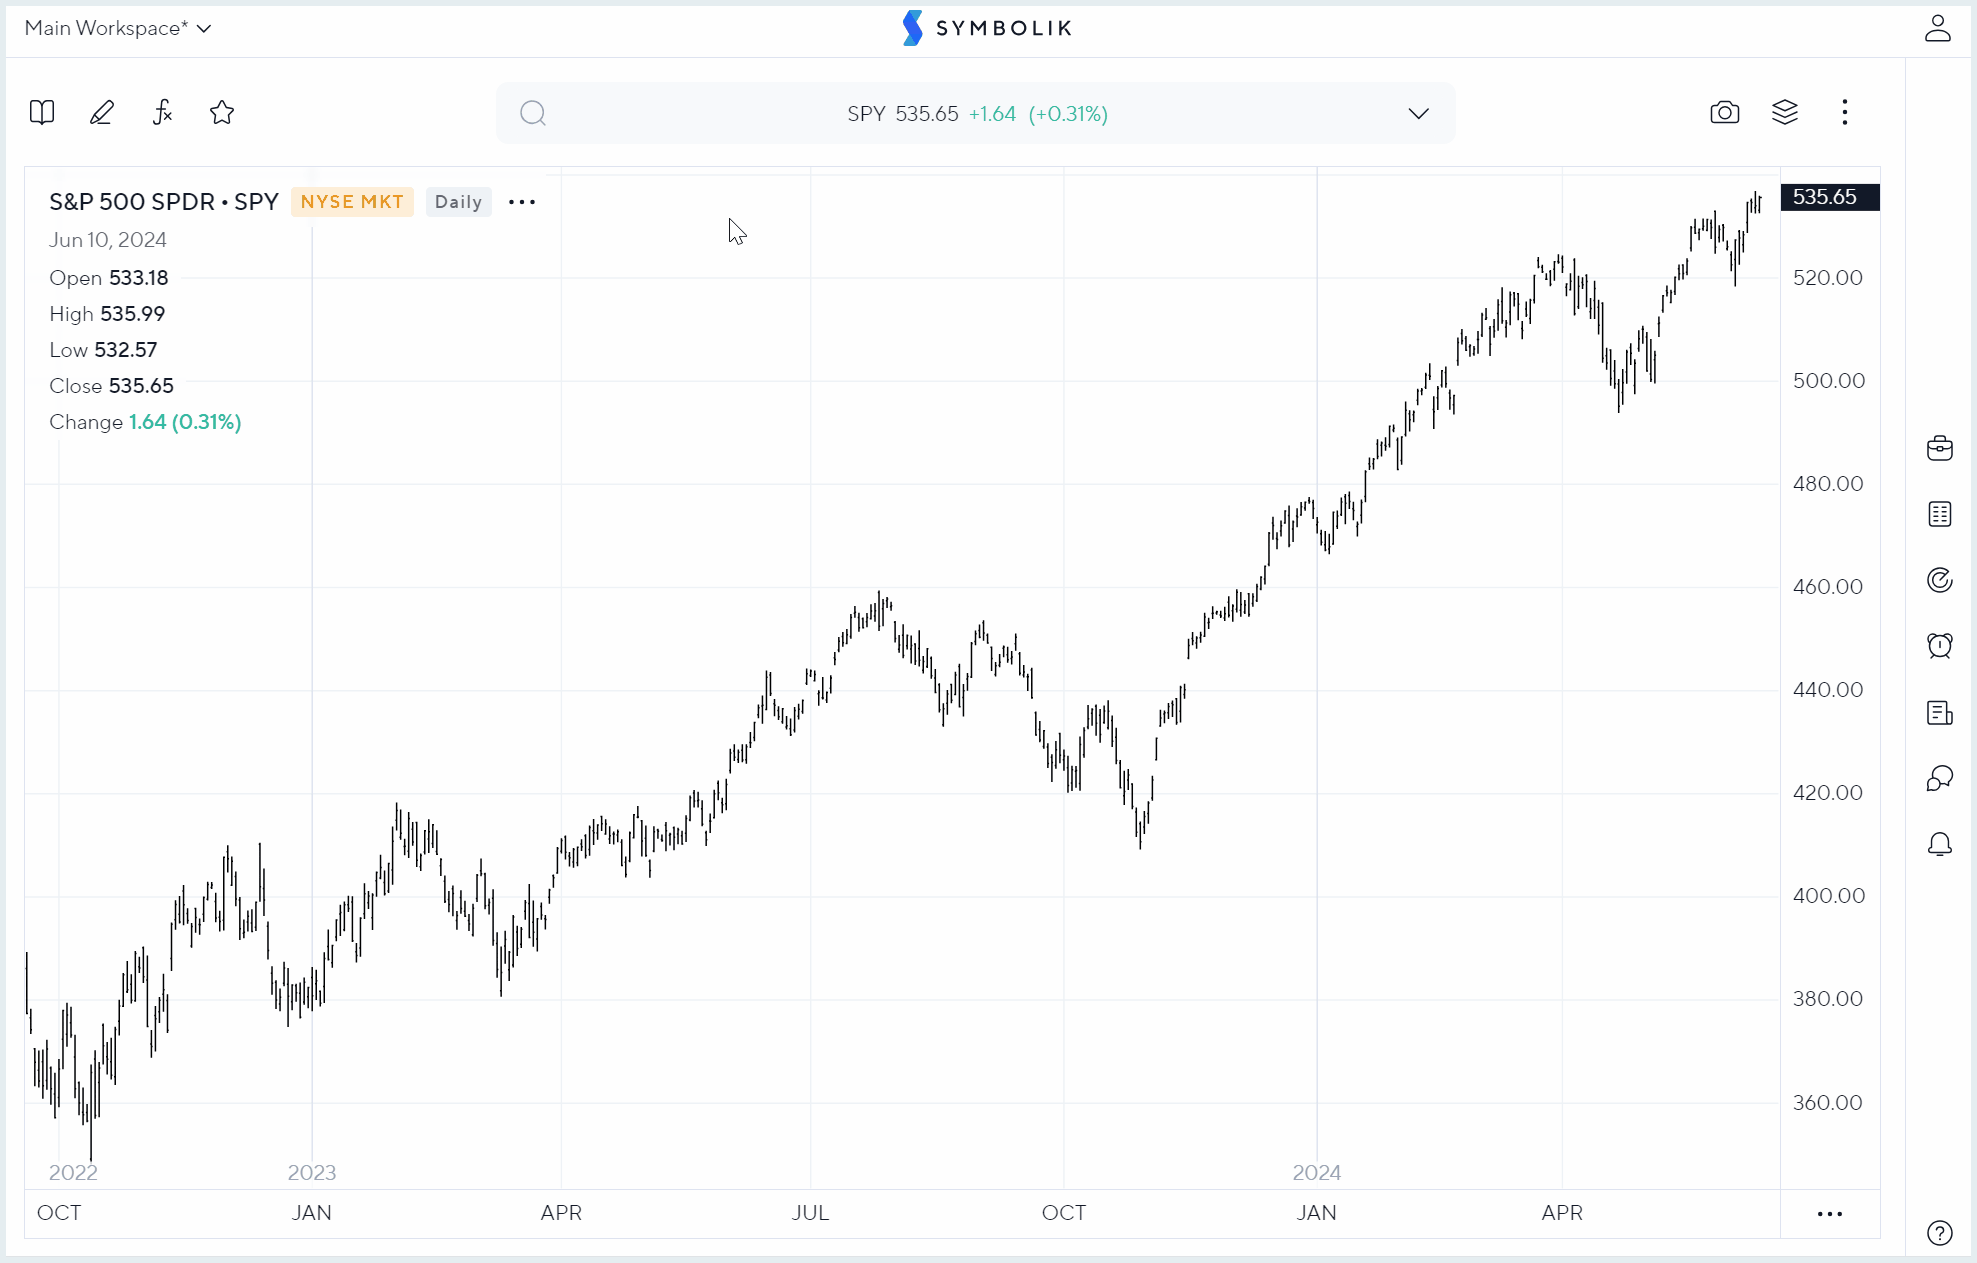Open the fx indicators menu

click(x=162, y=112)
